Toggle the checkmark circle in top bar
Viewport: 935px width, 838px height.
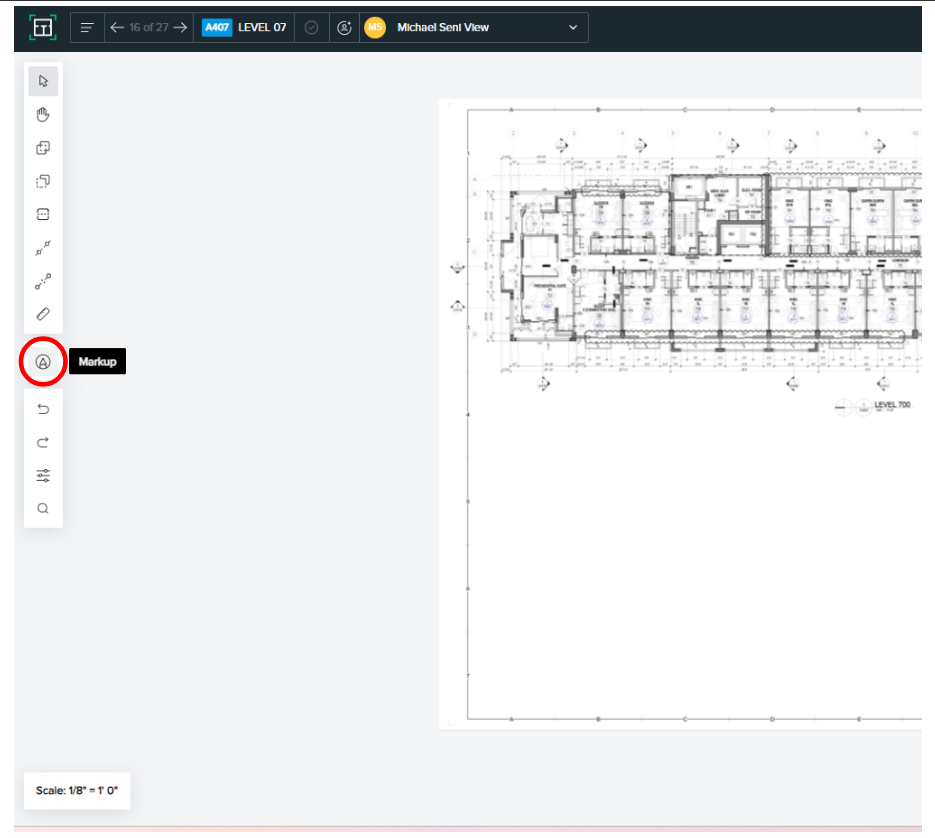point(311,27)
